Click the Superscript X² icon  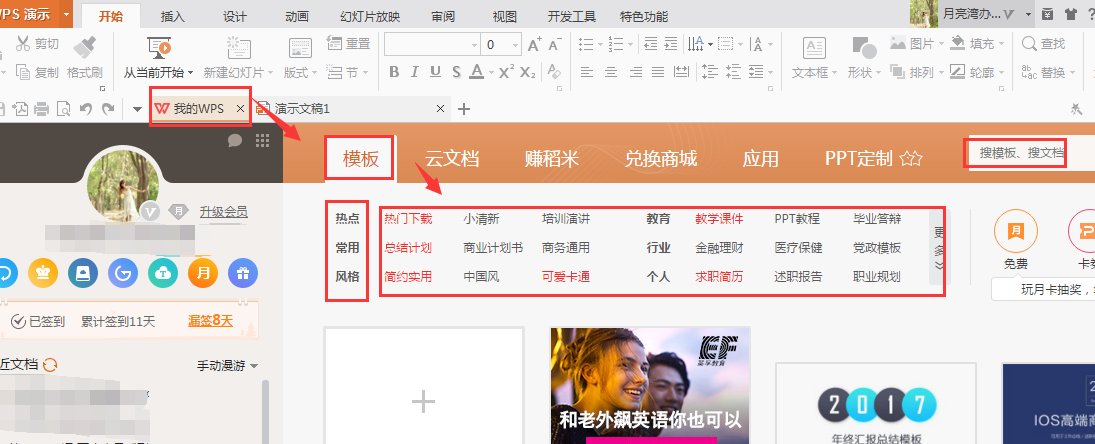[507, 71]
